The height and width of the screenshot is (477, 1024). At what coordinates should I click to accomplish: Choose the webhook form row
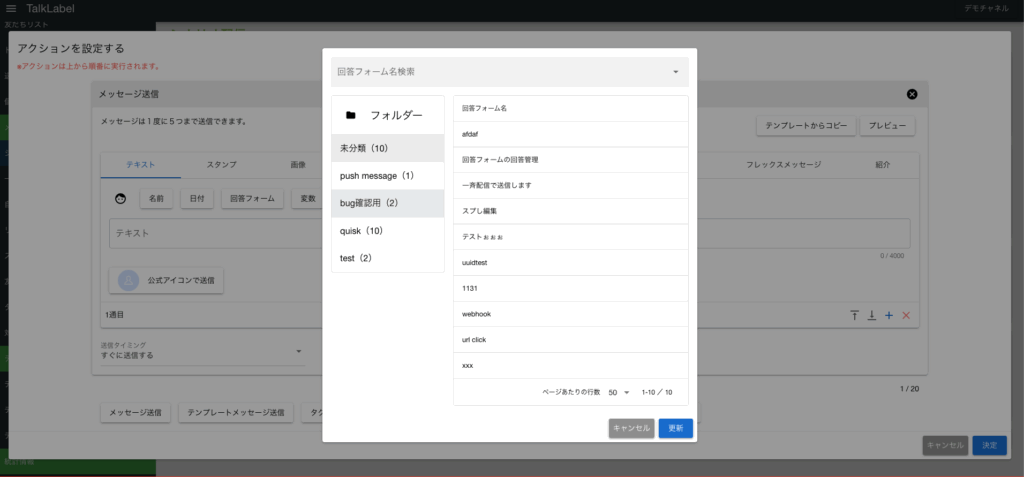pyautogui.click(x=570, y=314)
